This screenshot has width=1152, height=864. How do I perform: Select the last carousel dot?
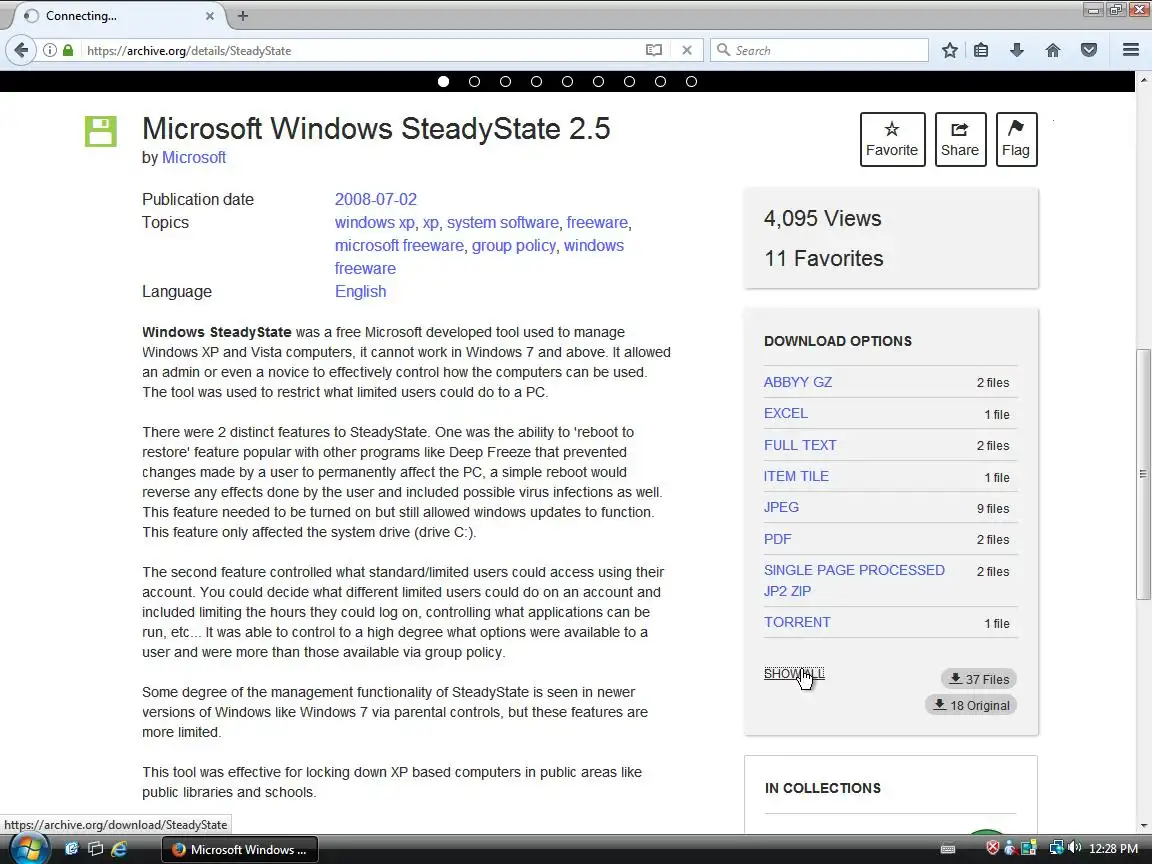coord(691,82)
